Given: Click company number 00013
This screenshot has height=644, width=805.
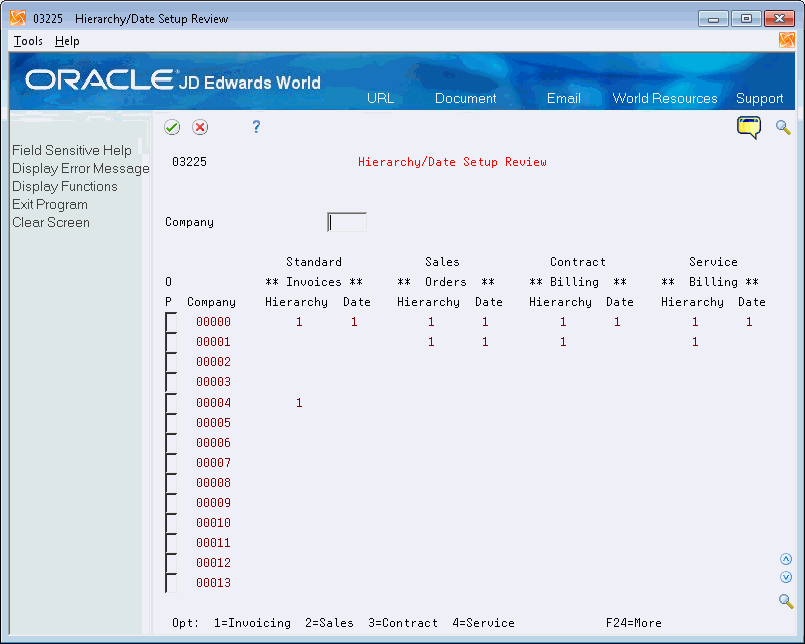Looking at the screenshot, I should (214, 583).
